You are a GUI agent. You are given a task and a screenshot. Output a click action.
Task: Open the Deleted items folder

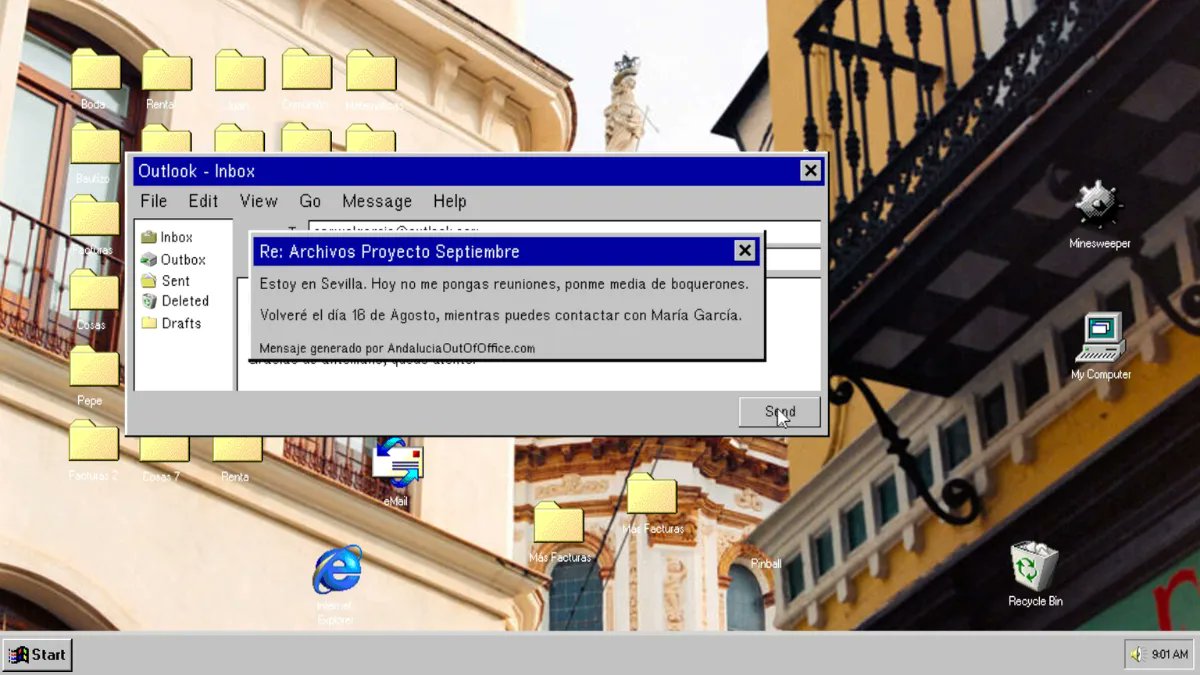(x=175, y=301)
